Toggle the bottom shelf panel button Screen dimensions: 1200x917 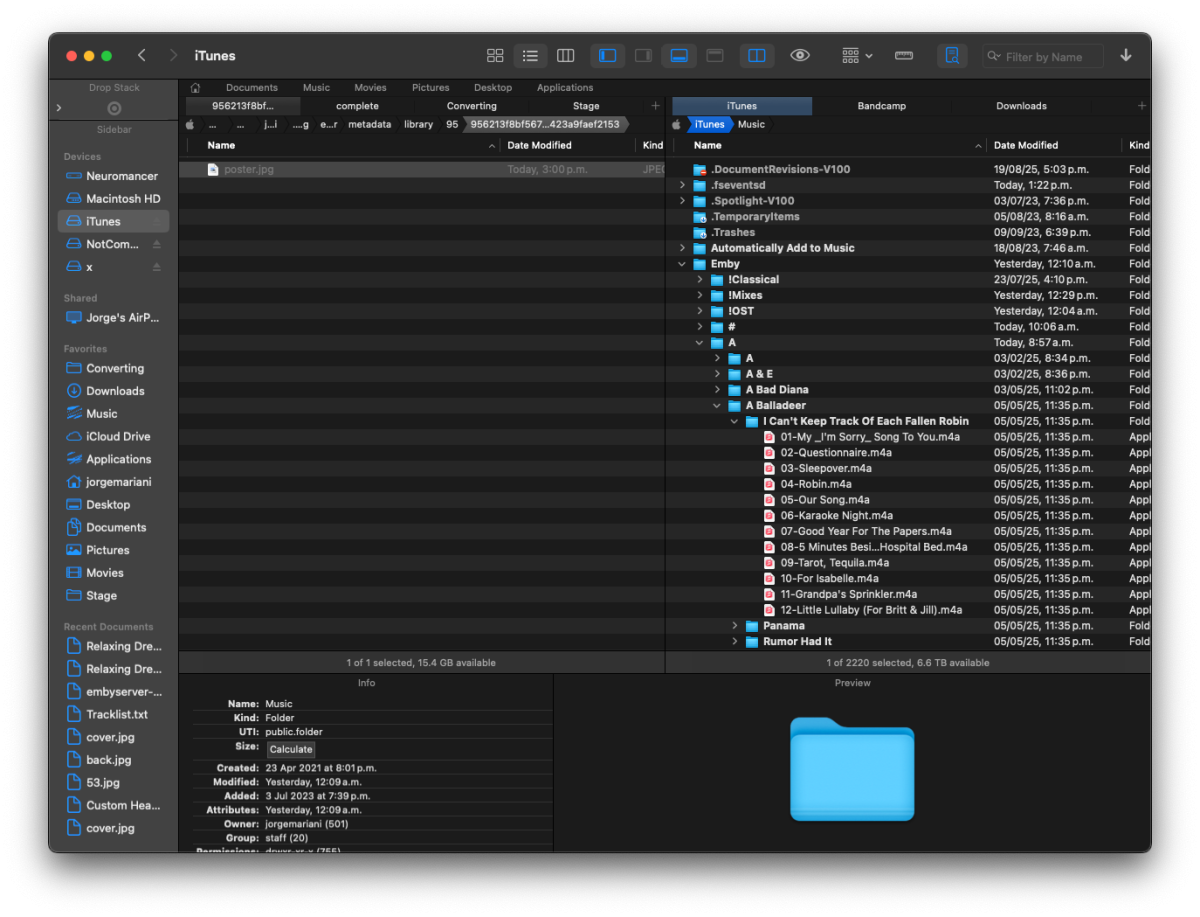(679, 56)
